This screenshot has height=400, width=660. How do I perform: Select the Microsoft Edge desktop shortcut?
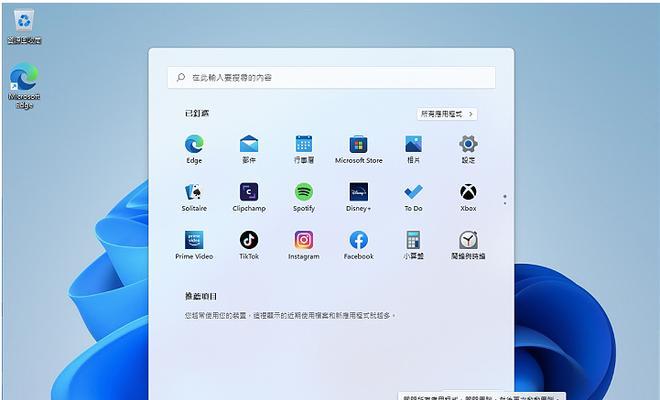tap(24, 86)
